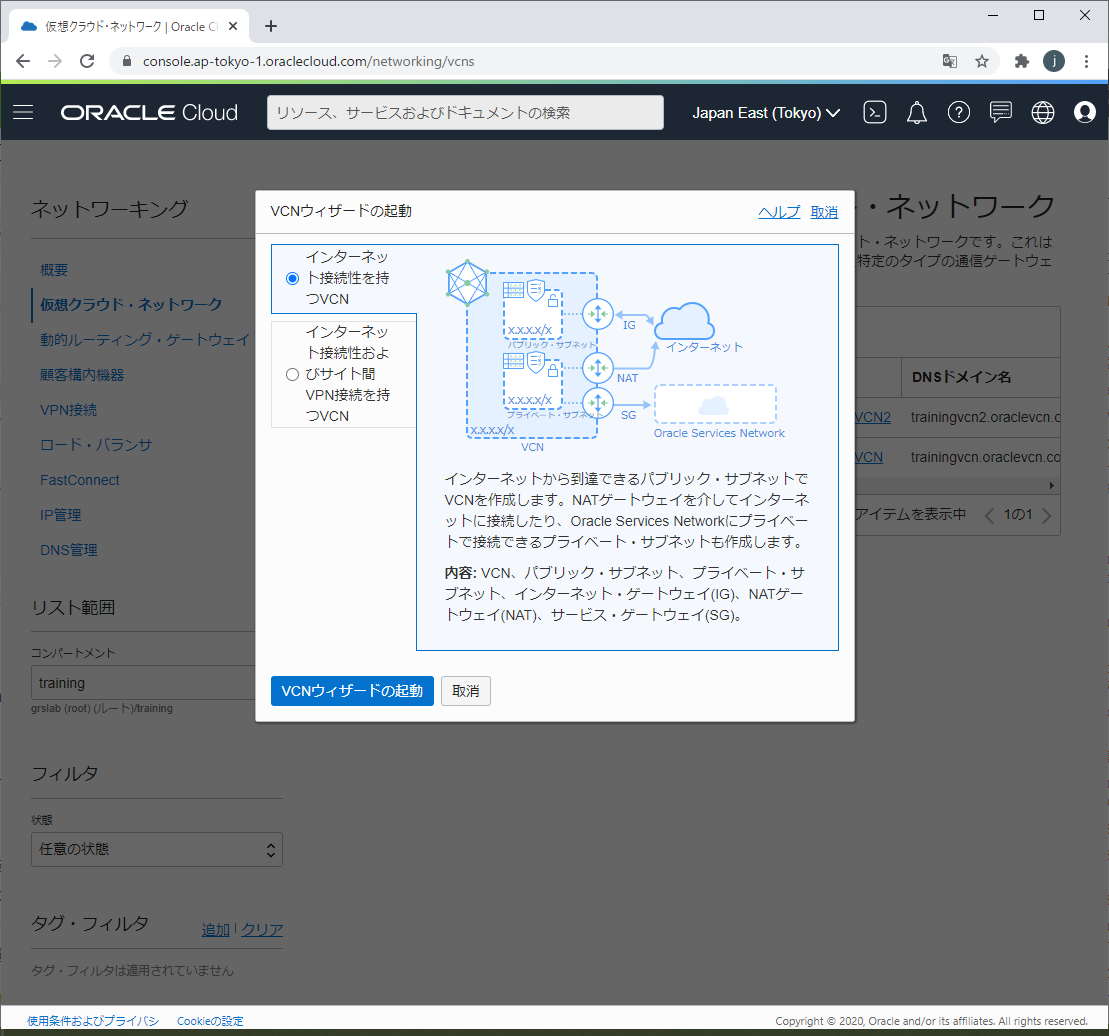Open the 任意の状態 state filter dropdown

coord(157,849)
